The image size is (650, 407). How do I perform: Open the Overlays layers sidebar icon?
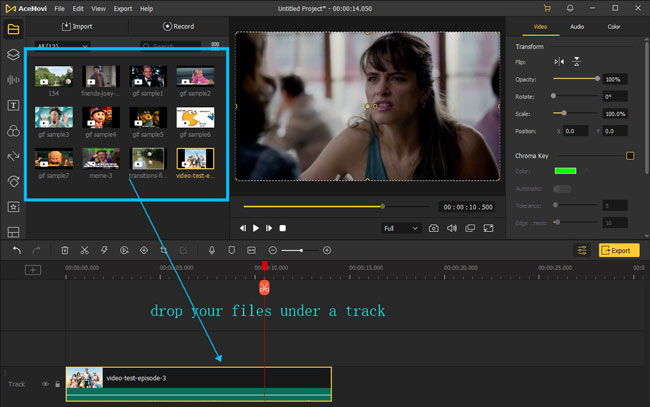point(13,54)
